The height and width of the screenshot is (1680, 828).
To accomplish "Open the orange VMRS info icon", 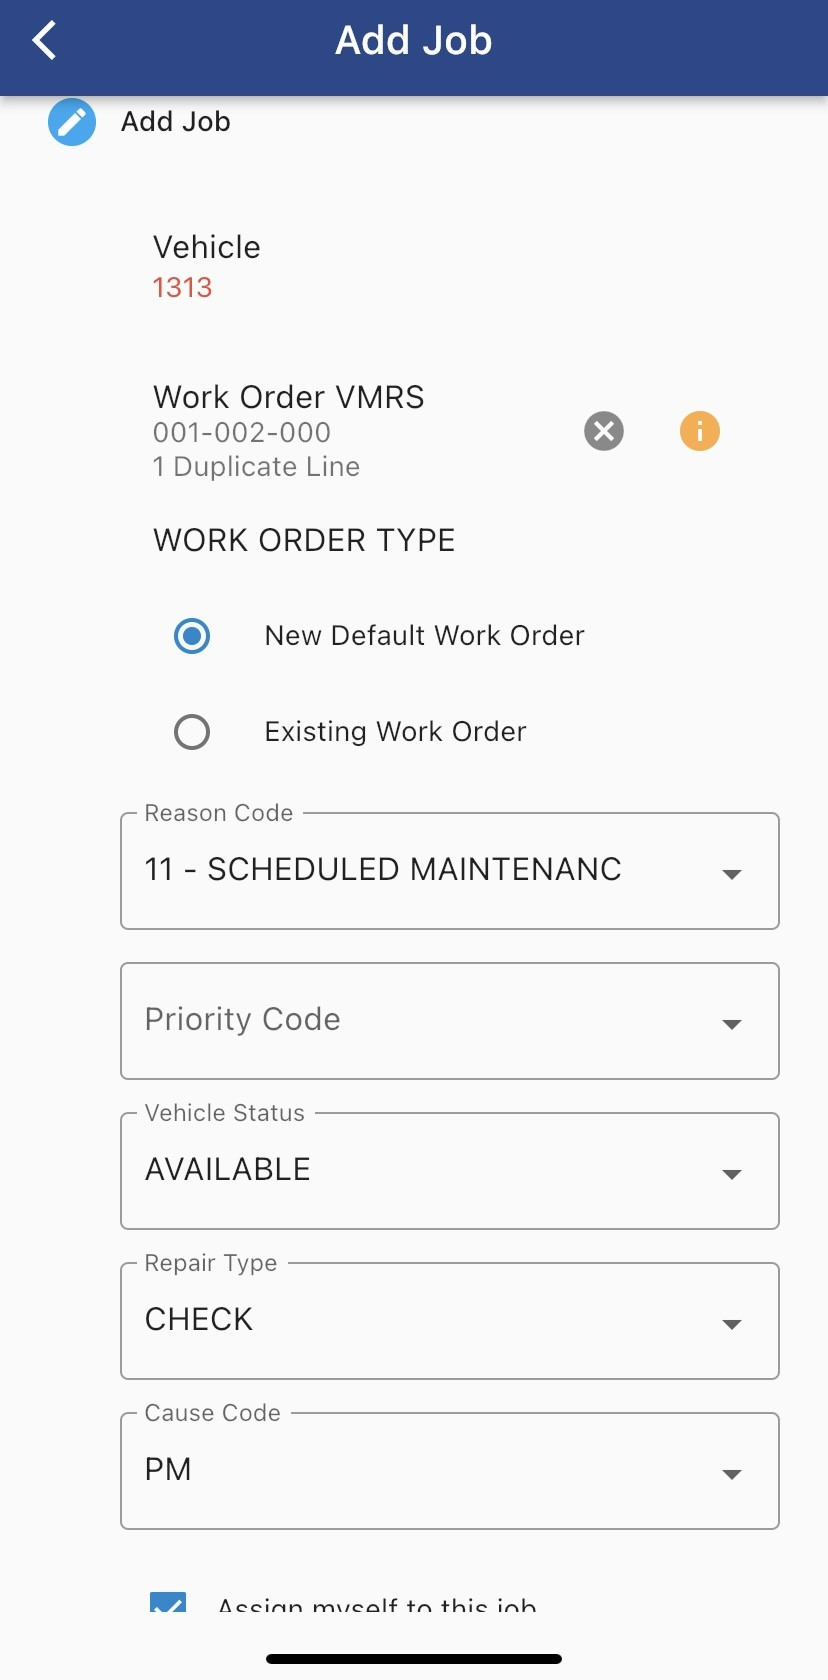I will [700, 431].
